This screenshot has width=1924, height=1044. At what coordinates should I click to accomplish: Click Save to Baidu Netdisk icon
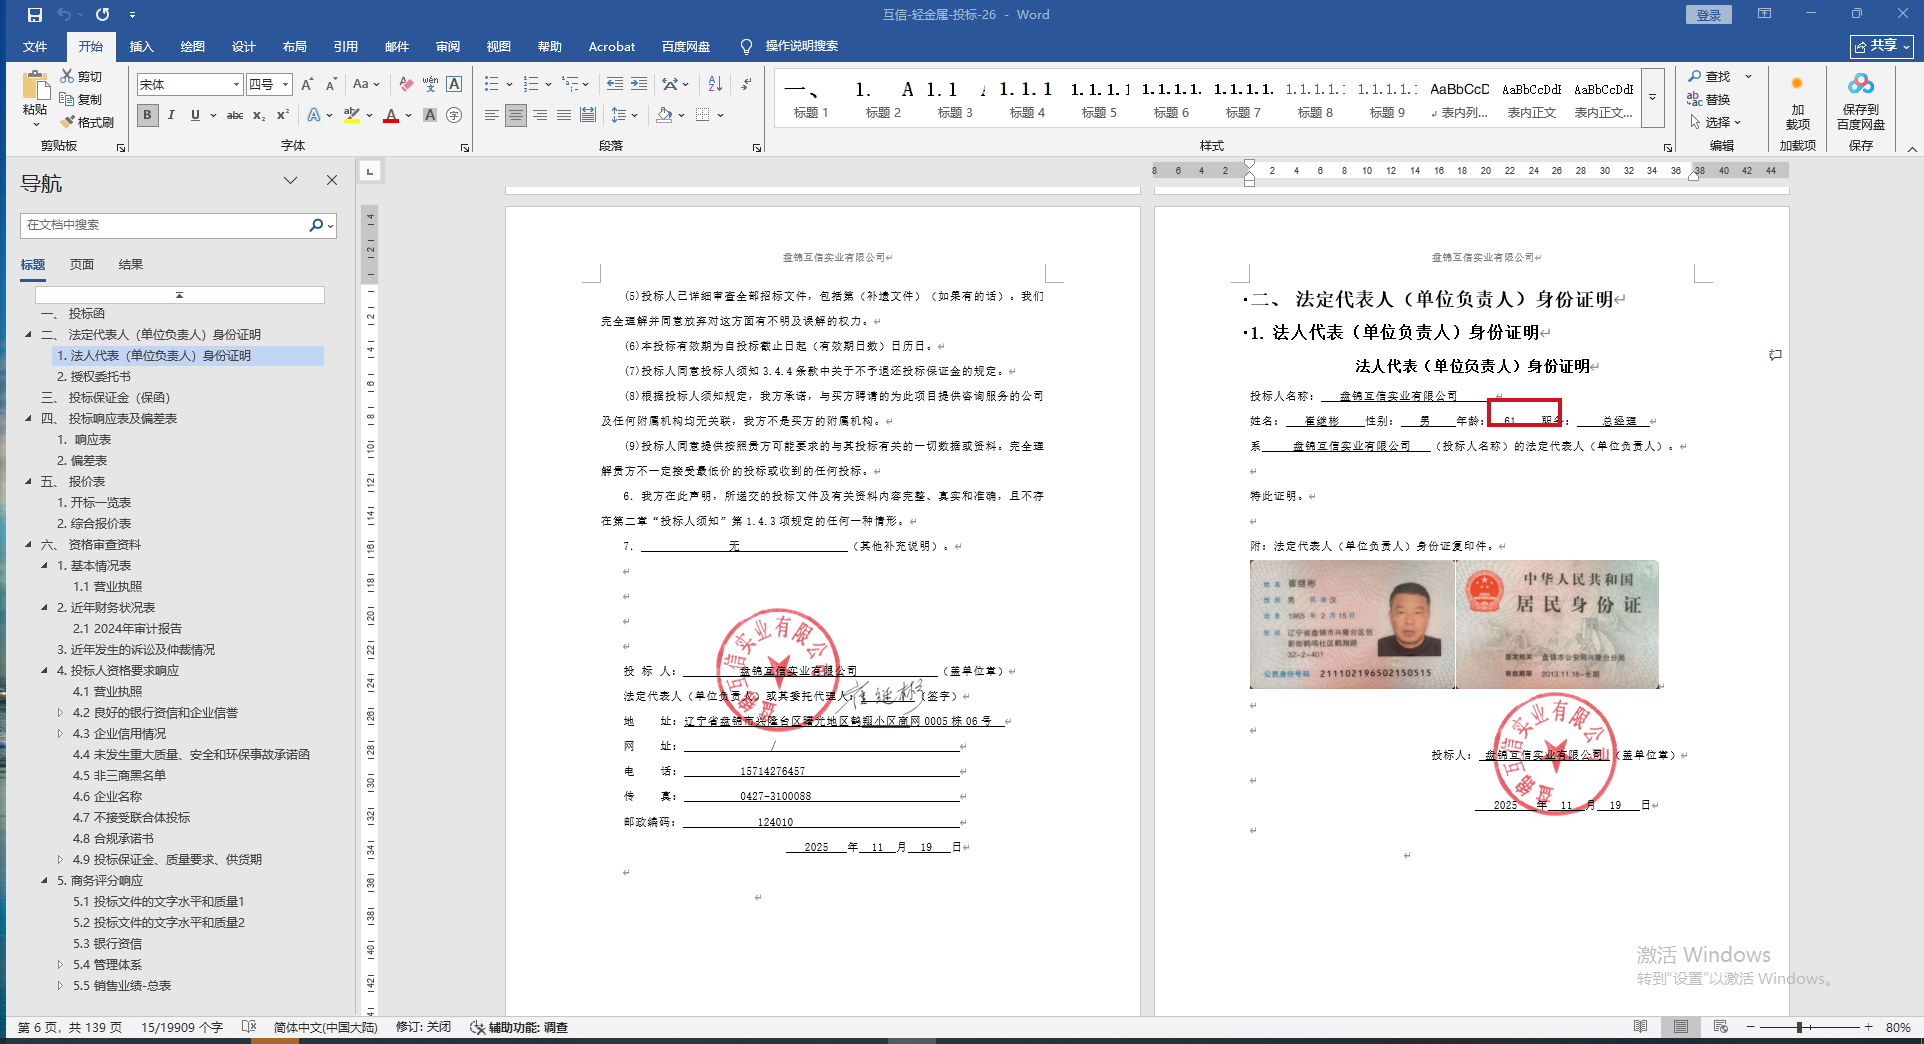pyautogui.click(x=1861, y=102)
